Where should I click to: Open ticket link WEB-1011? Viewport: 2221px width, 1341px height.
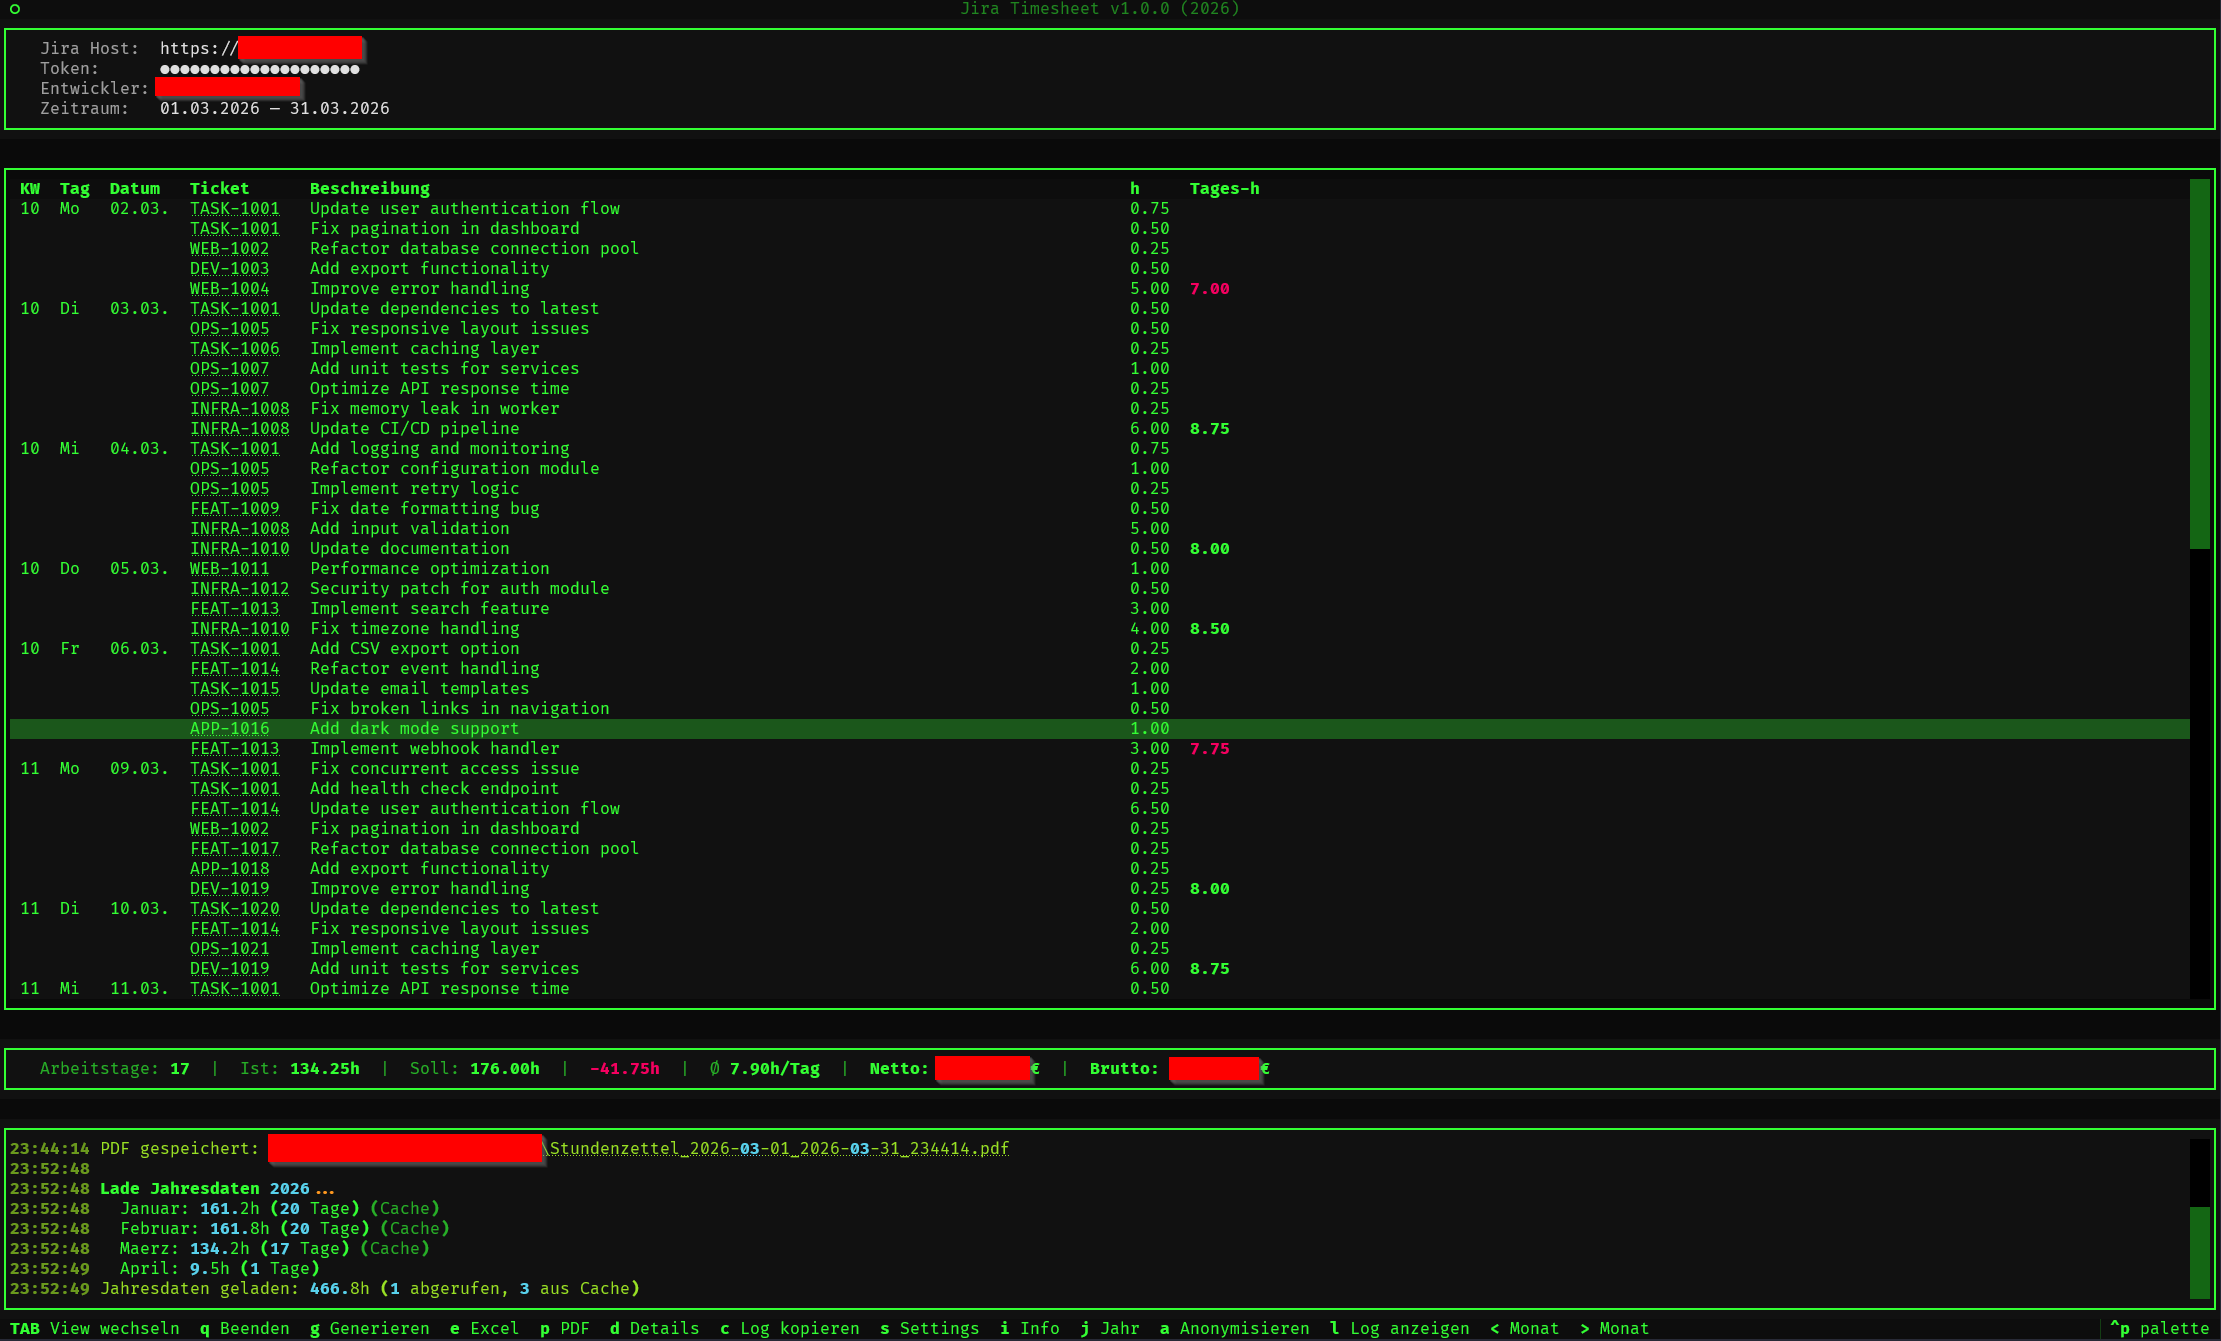click(x=230, y=568)
